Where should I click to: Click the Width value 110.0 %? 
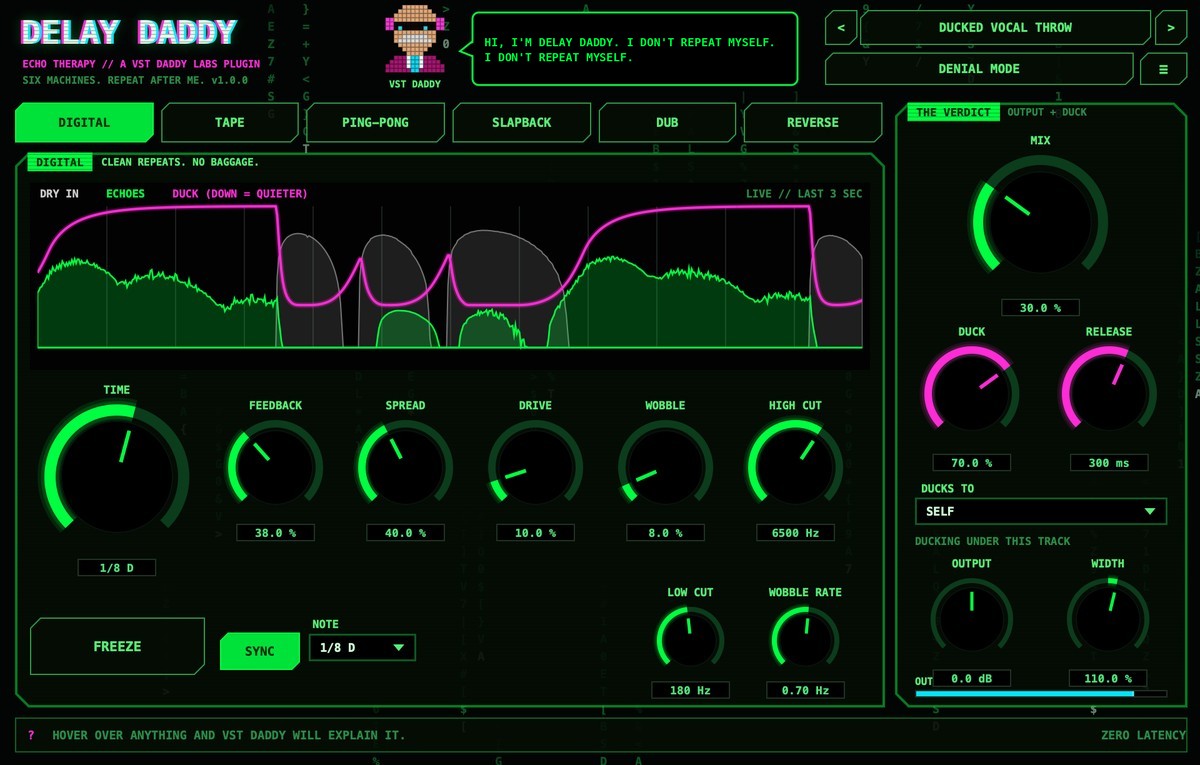pyautogui.click(x=1108, y=678)
